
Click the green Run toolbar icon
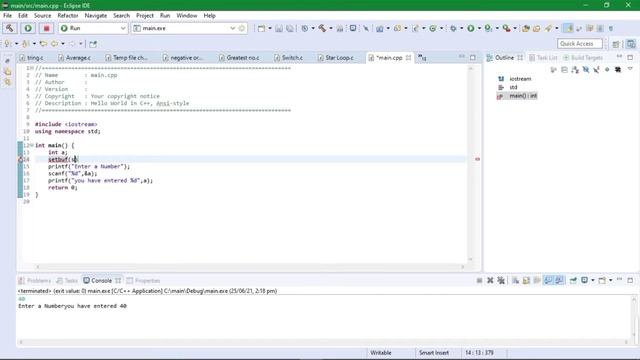pos(471,28)
